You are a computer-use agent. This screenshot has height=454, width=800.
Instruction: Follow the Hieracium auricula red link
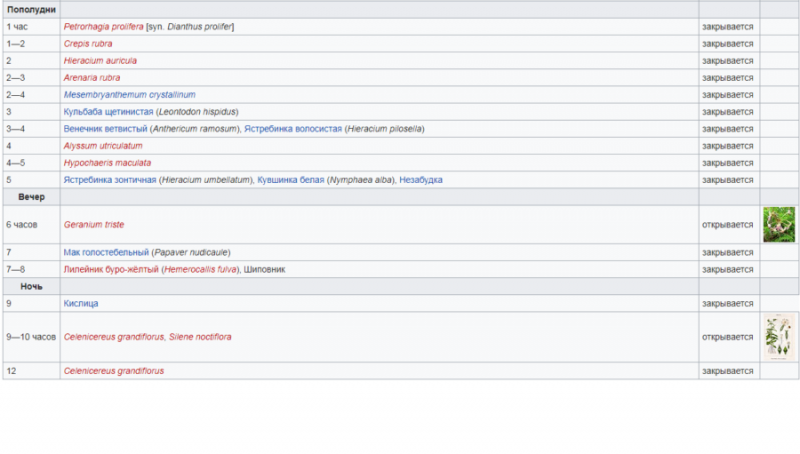coord(100,61)
